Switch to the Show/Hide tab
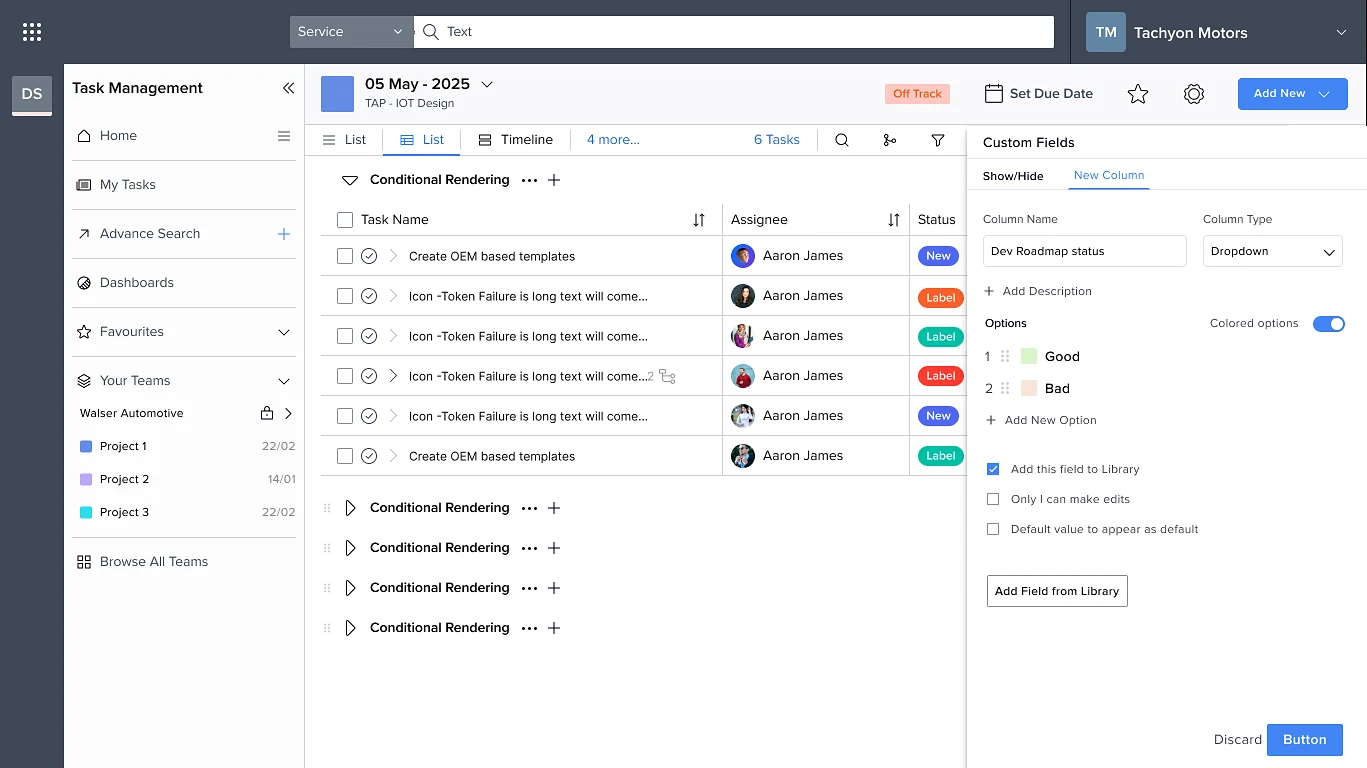The image size is (1367, 768). [x=1013, y=176]
